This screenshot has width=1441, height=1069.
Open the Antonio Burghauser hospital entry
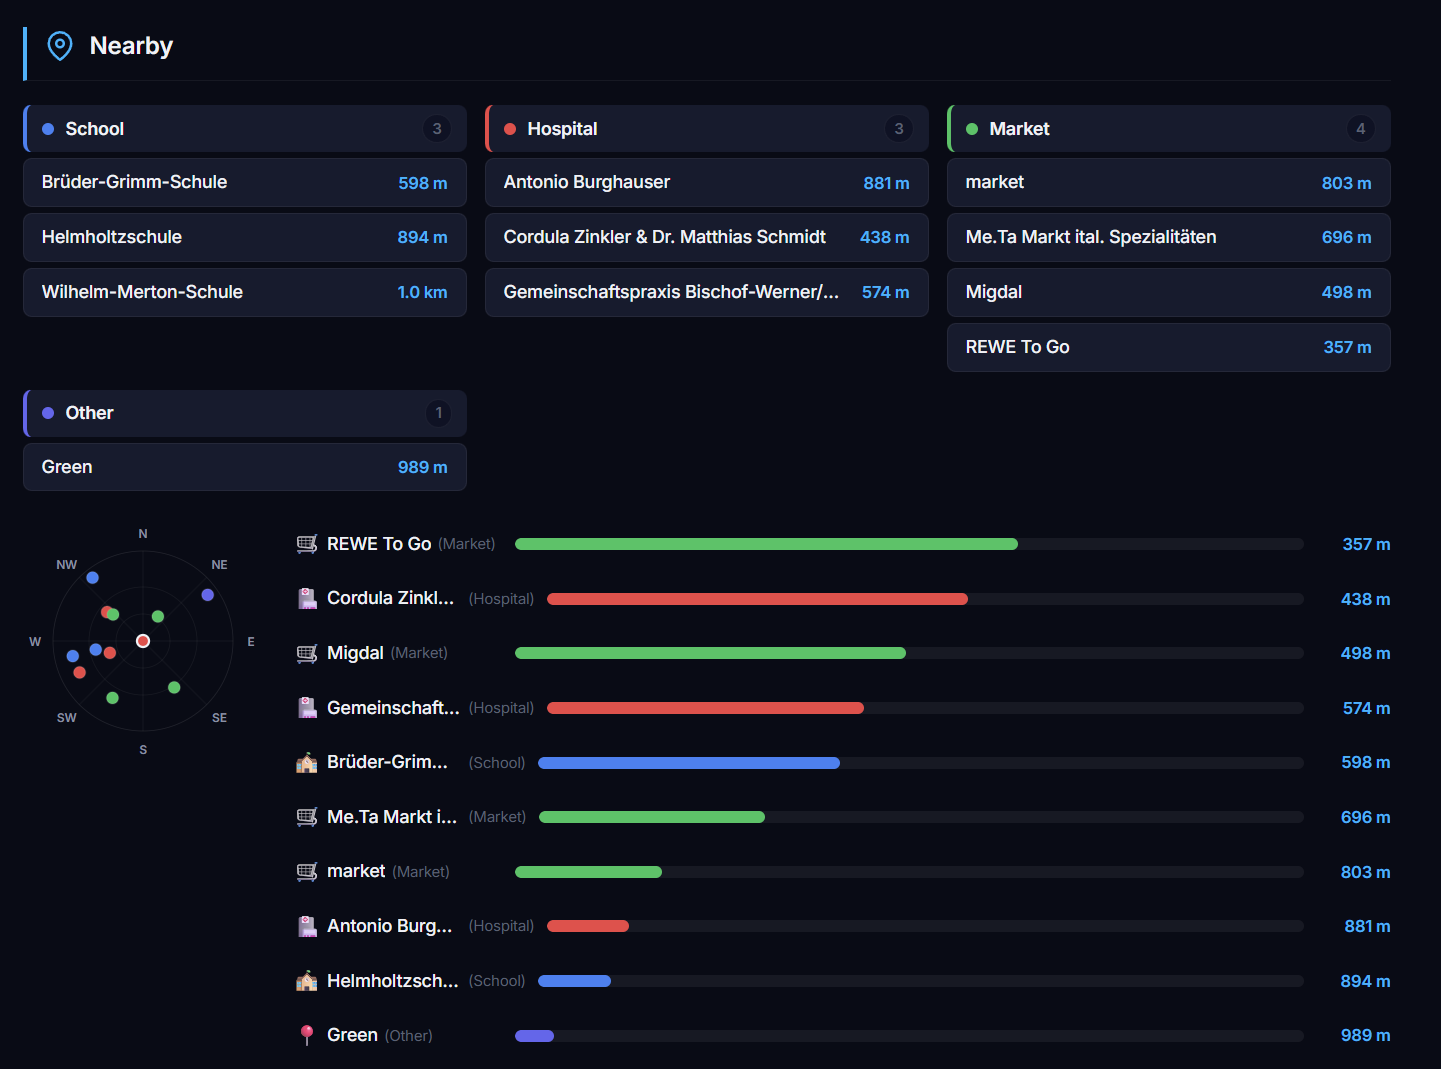coord(707,183)
